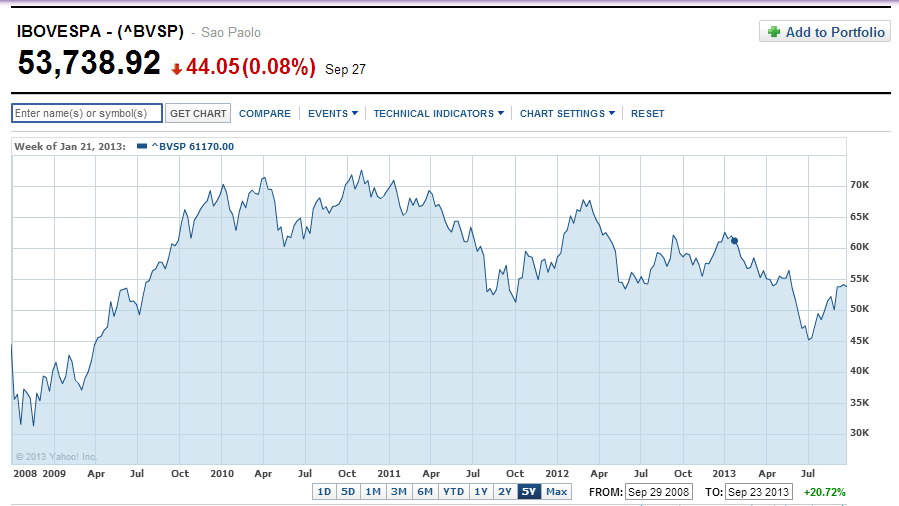Click the 65K axis label

click(859, 217)
